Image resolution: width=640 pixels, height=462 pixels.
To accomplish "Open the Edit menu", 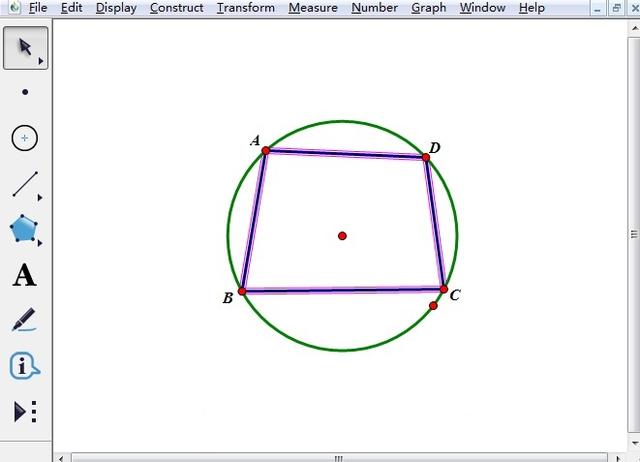I will (71, 8).
